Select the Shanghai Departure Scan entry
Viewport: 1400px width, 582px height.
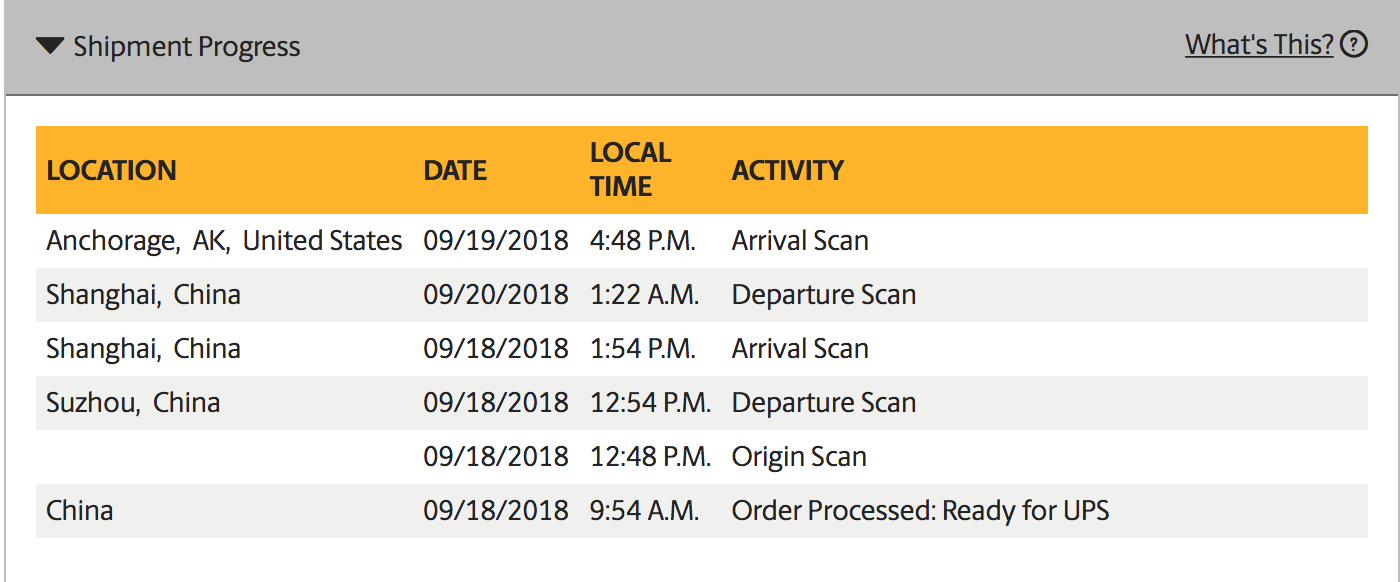coord(824,295)
